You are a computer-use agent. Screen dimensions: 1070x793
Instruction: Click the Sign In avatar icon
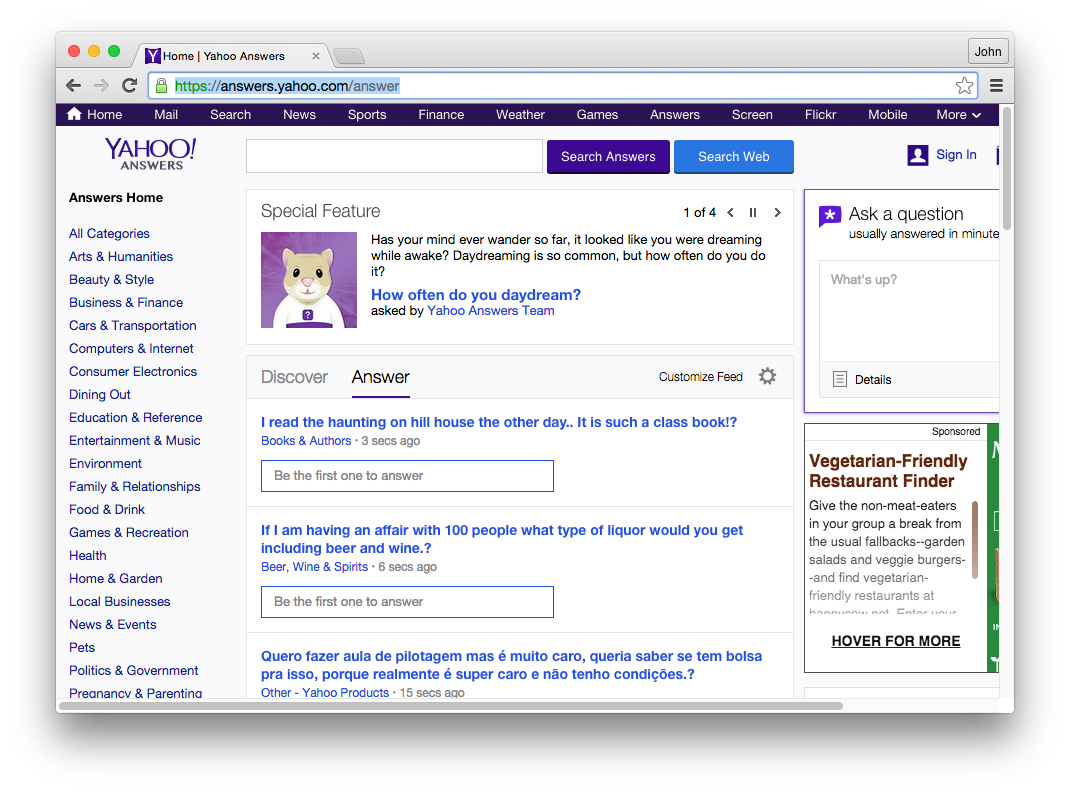point(918,155)
